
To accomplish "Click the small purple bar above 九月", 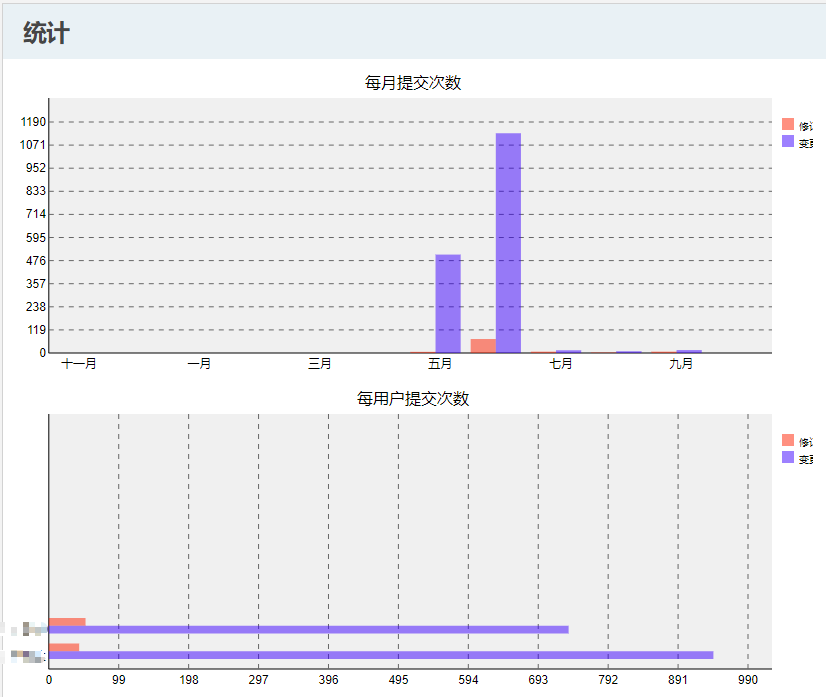I will point(689,351).
